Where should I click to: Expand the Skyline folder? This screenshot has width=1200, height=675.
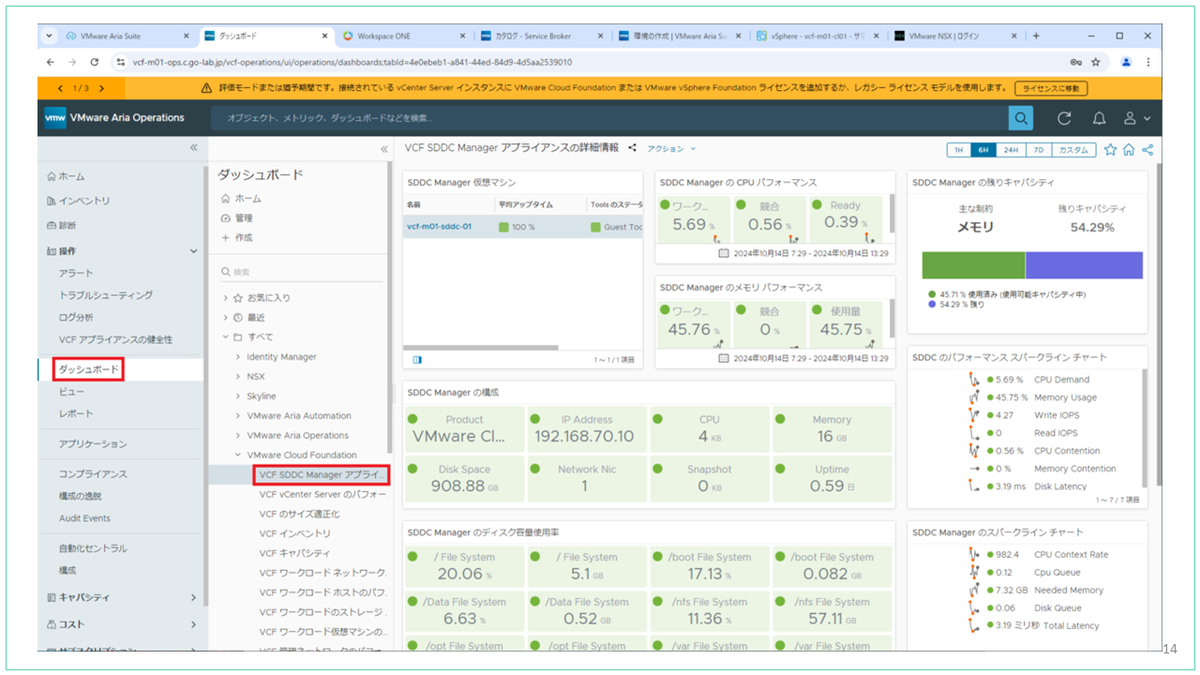point(238,396)
